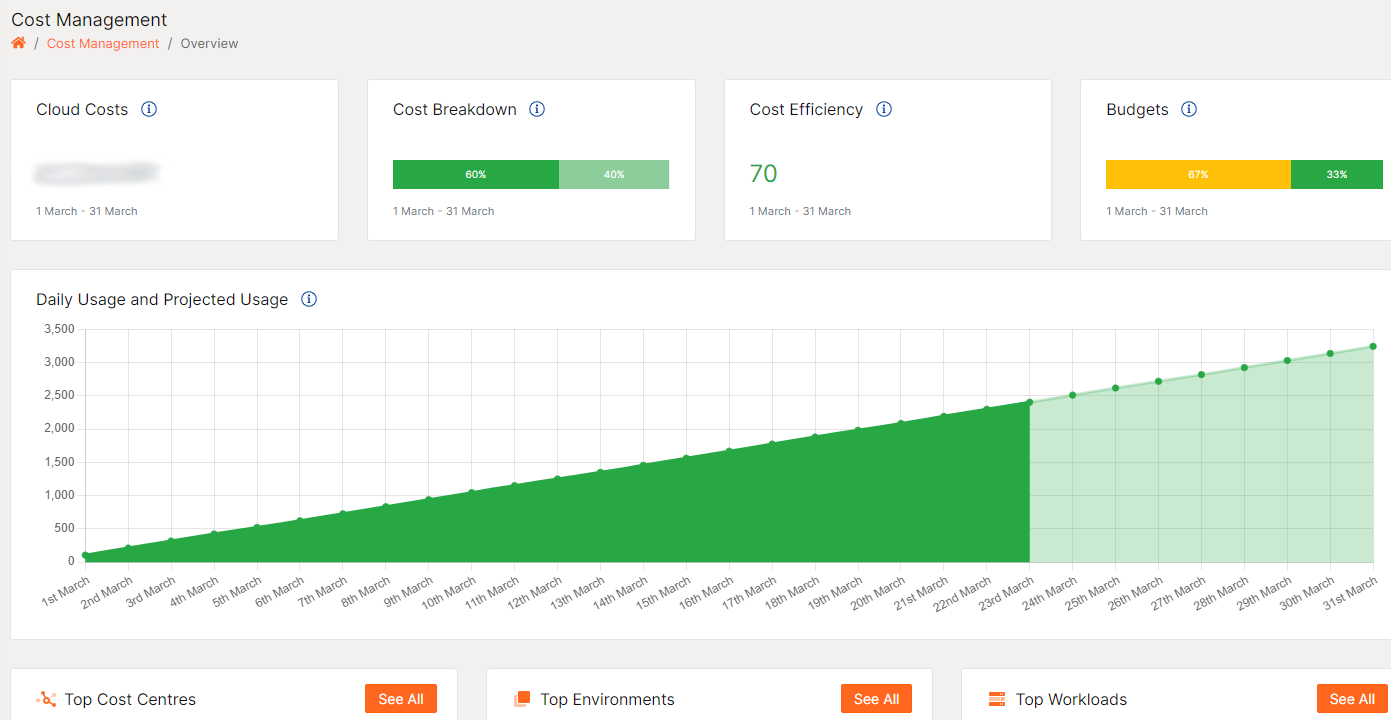The image size is (1391, 720).
Task: See All top cost centres
Action: 401,699
